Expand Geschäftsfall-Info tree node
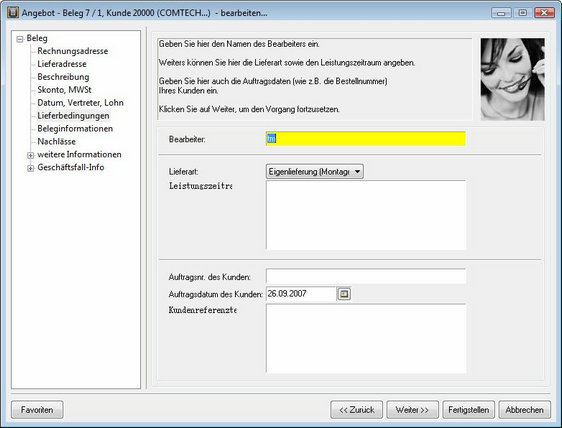The height and width of the screenshot is (428, 562). coord(30,168)
